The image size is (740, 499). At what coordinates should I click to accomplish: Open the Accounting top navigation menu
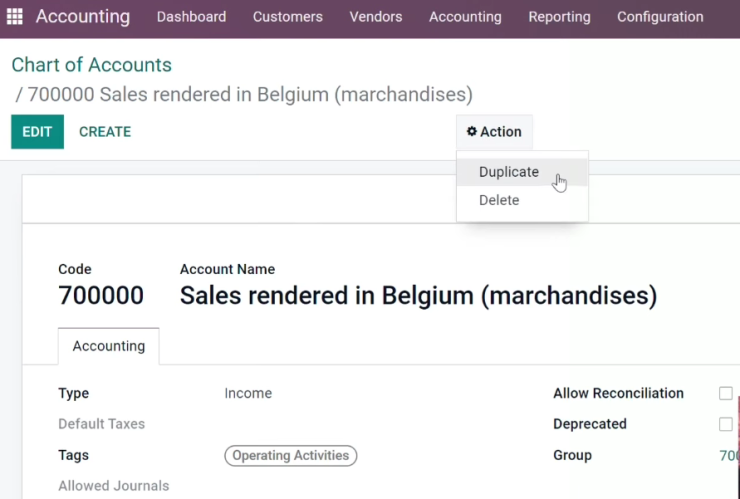coord(465,17)
